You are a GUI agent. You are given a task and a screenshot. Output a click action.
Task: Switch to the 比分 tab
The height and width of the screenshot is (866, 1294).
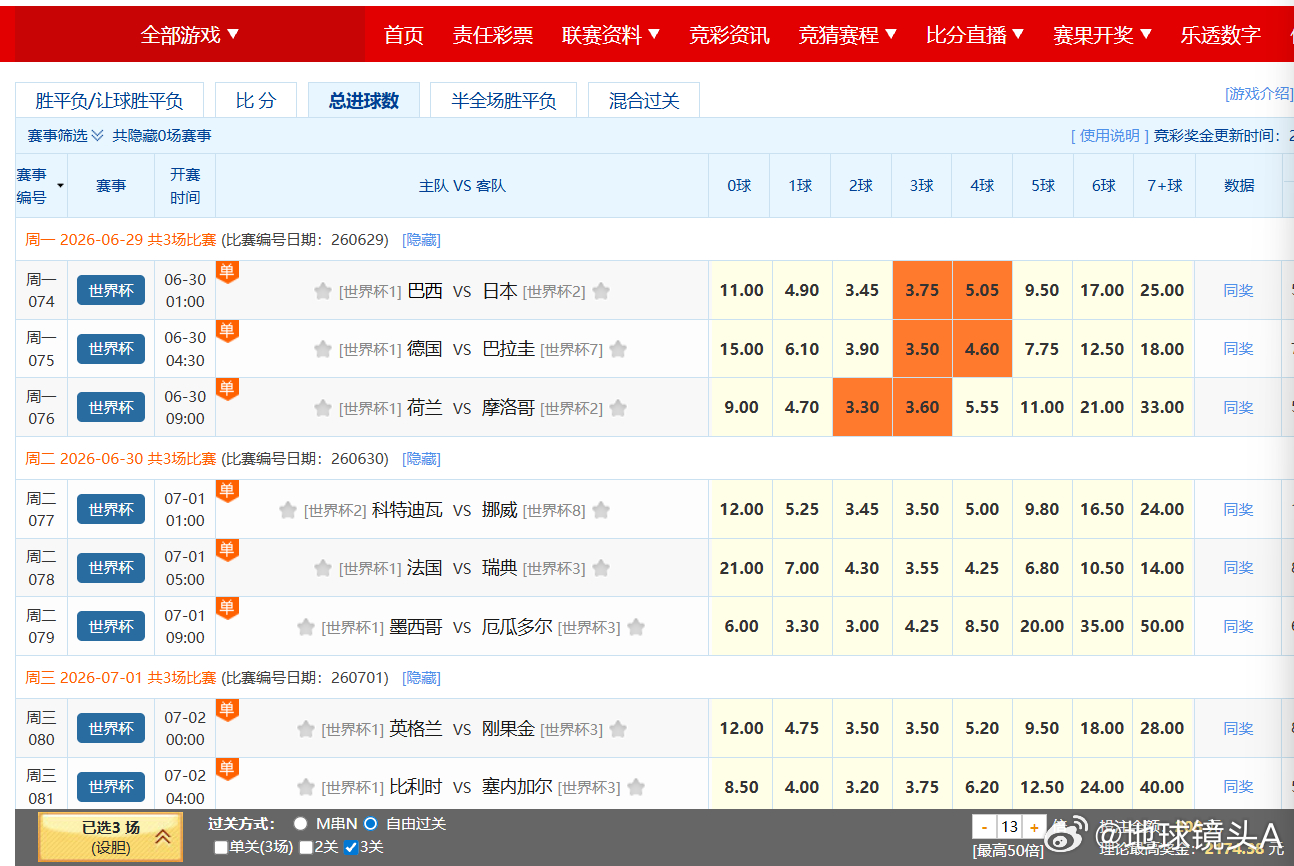(x=256, y=100)
